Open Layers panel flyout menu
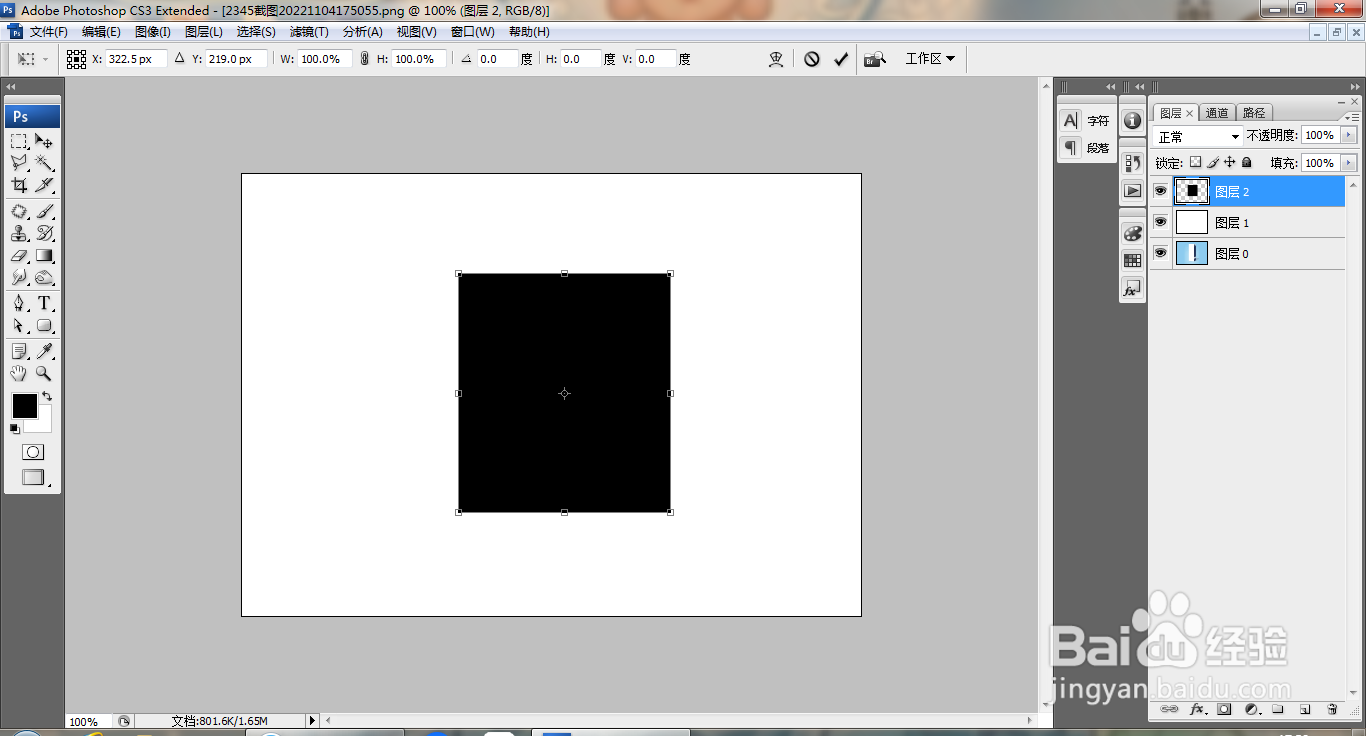Viewport: 1366px width, 736px height. (x=1353, y=116)
